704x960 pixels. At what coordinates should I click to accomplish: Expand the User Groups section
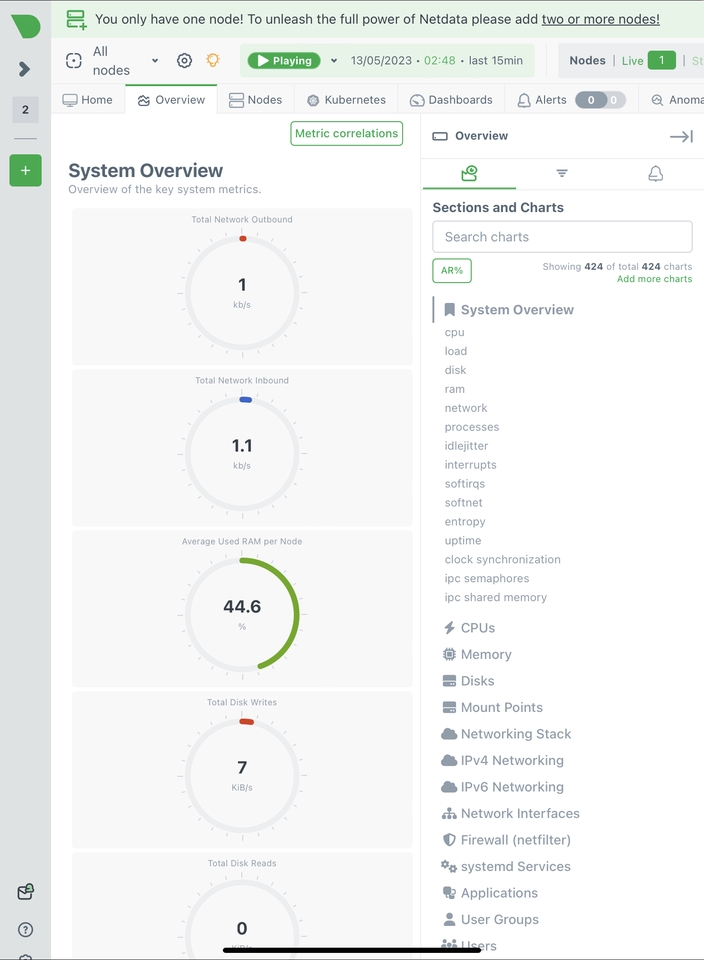[x=490, y=920]
